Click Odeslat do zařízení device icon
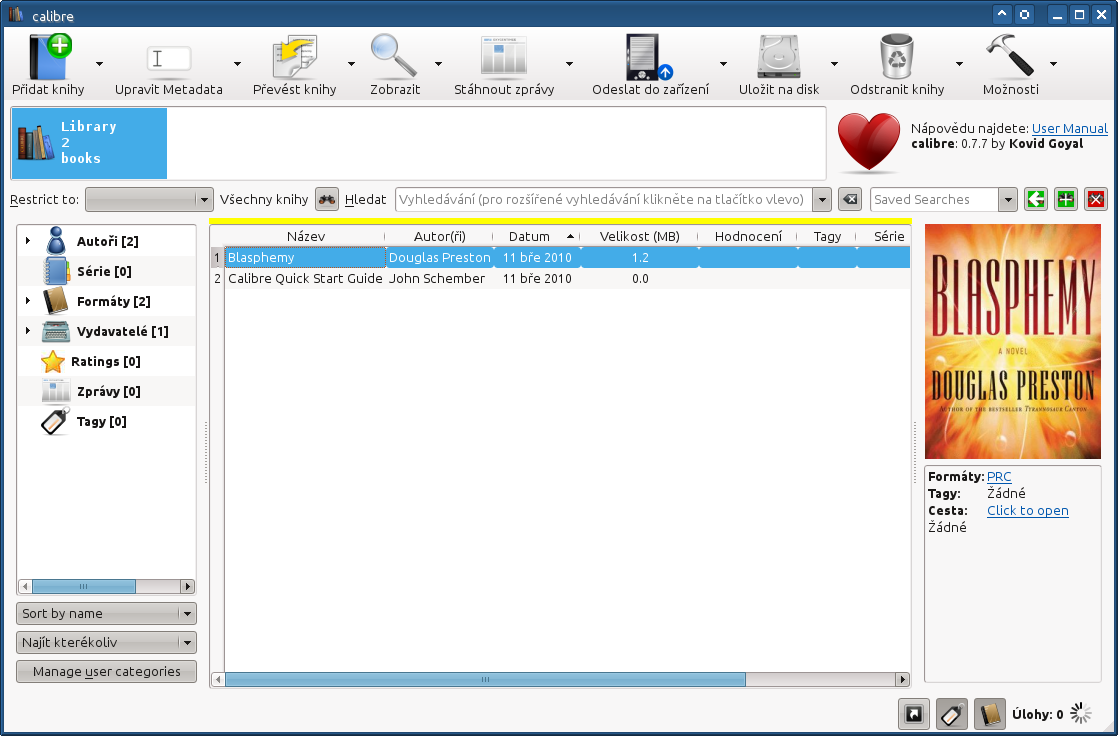This screenshot has height=736, width=1118. [650, 57]
